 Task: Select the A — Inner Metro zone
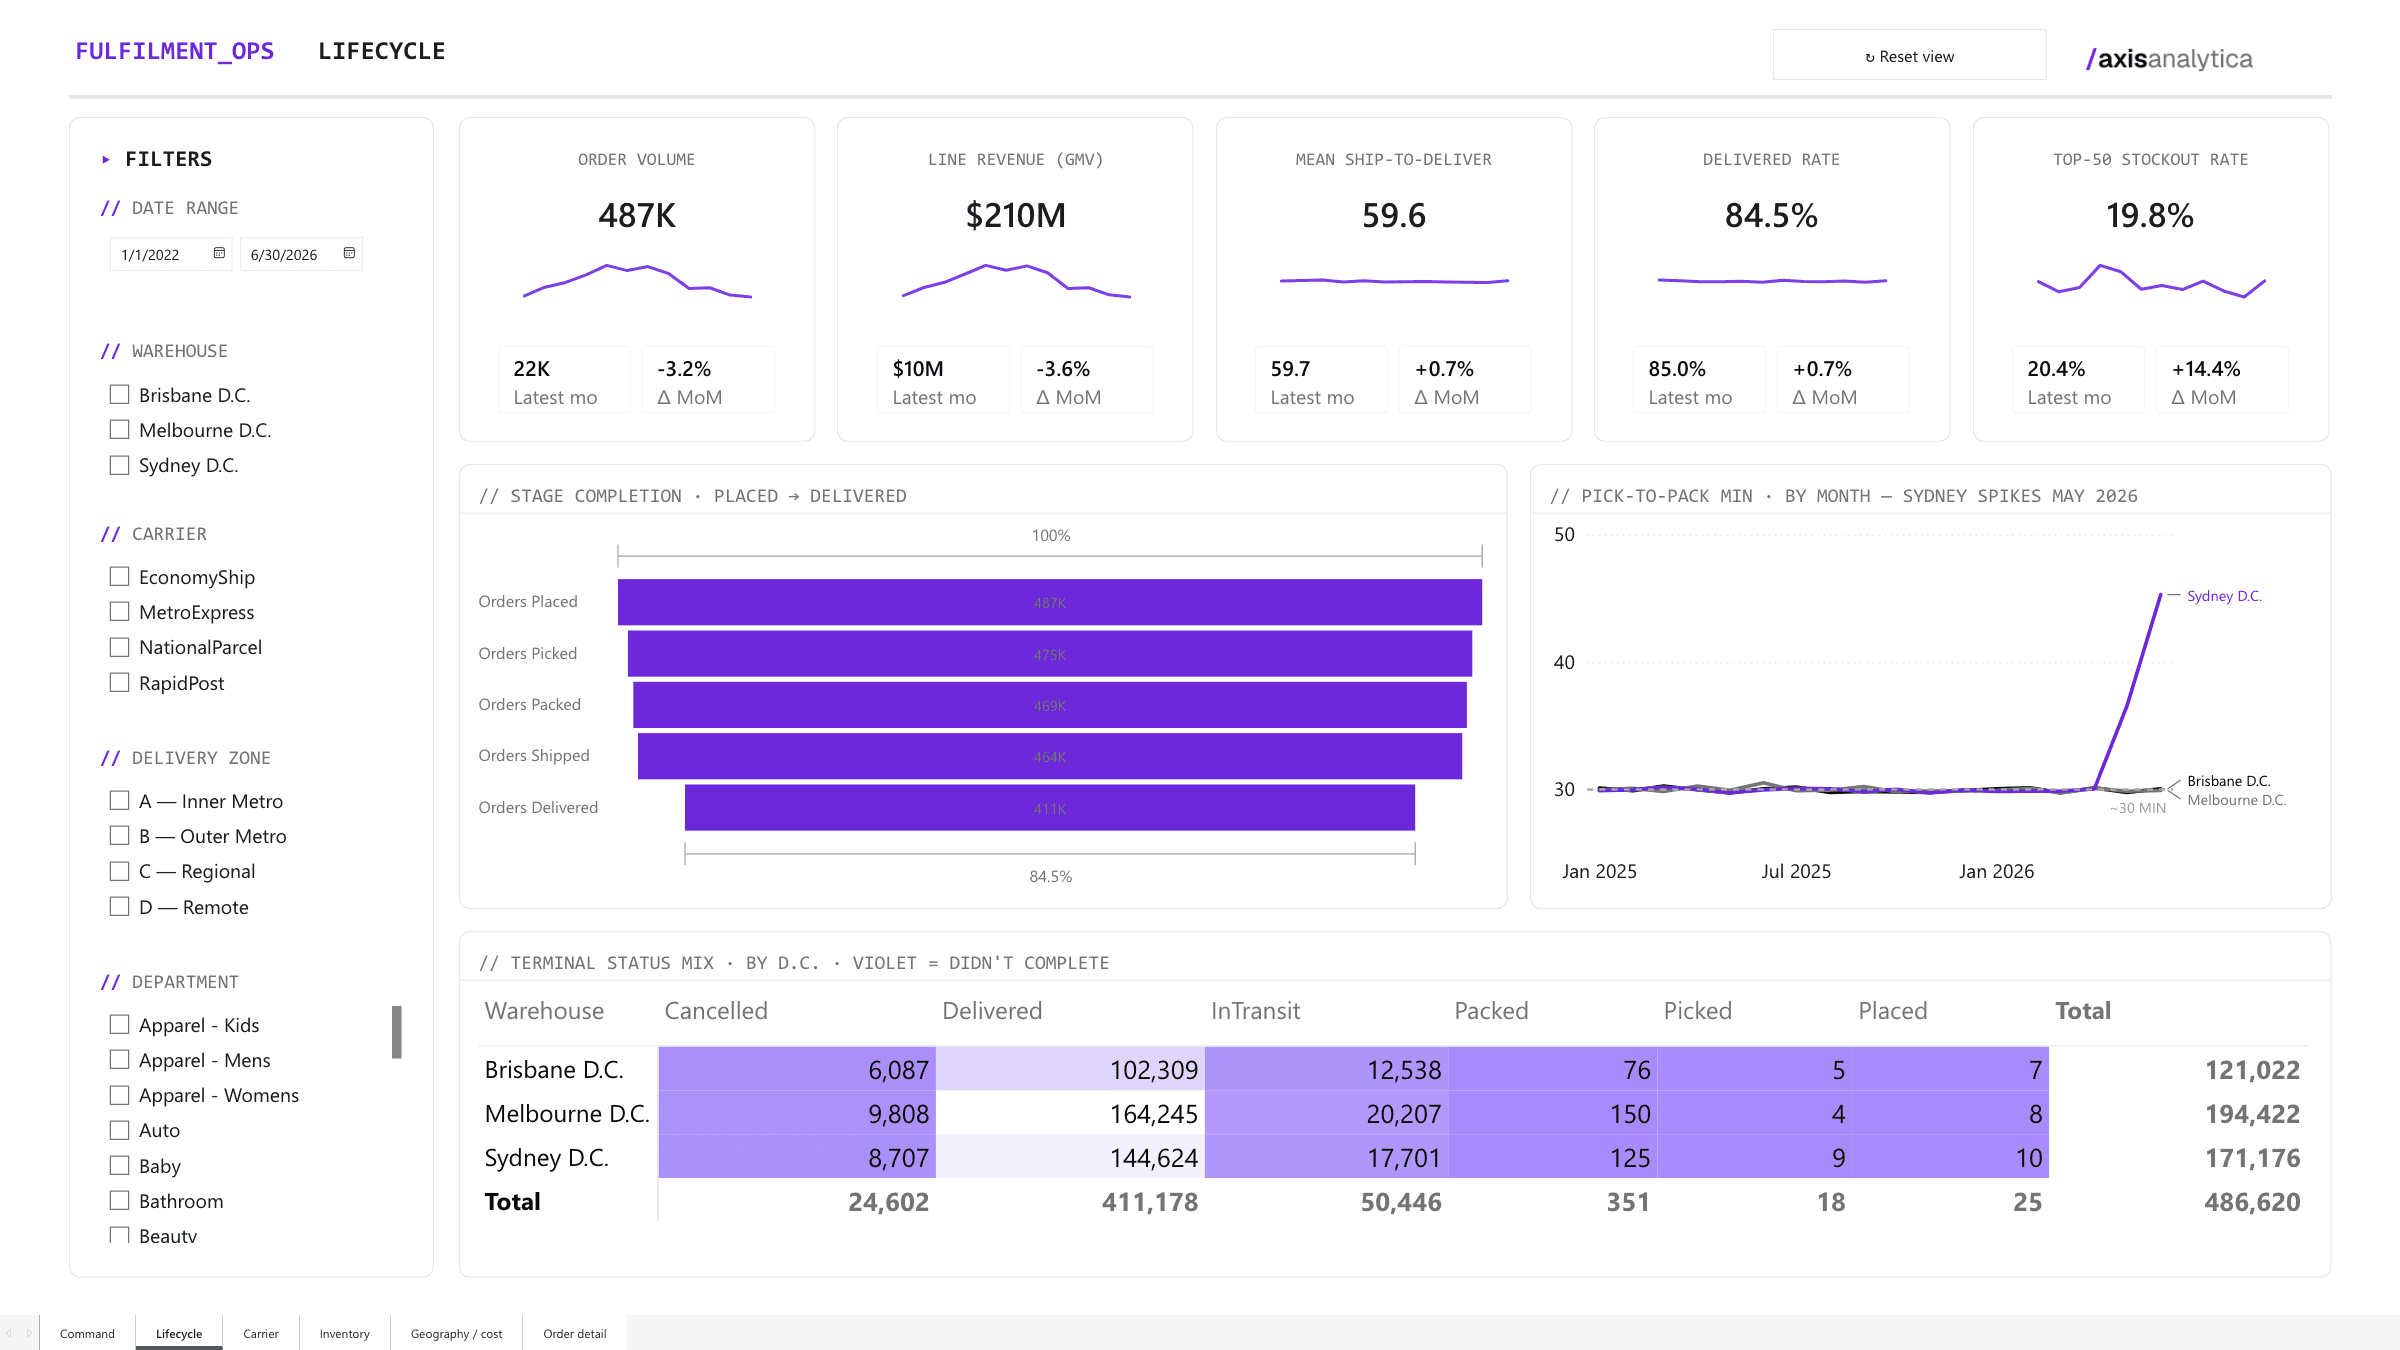(120, 801)
